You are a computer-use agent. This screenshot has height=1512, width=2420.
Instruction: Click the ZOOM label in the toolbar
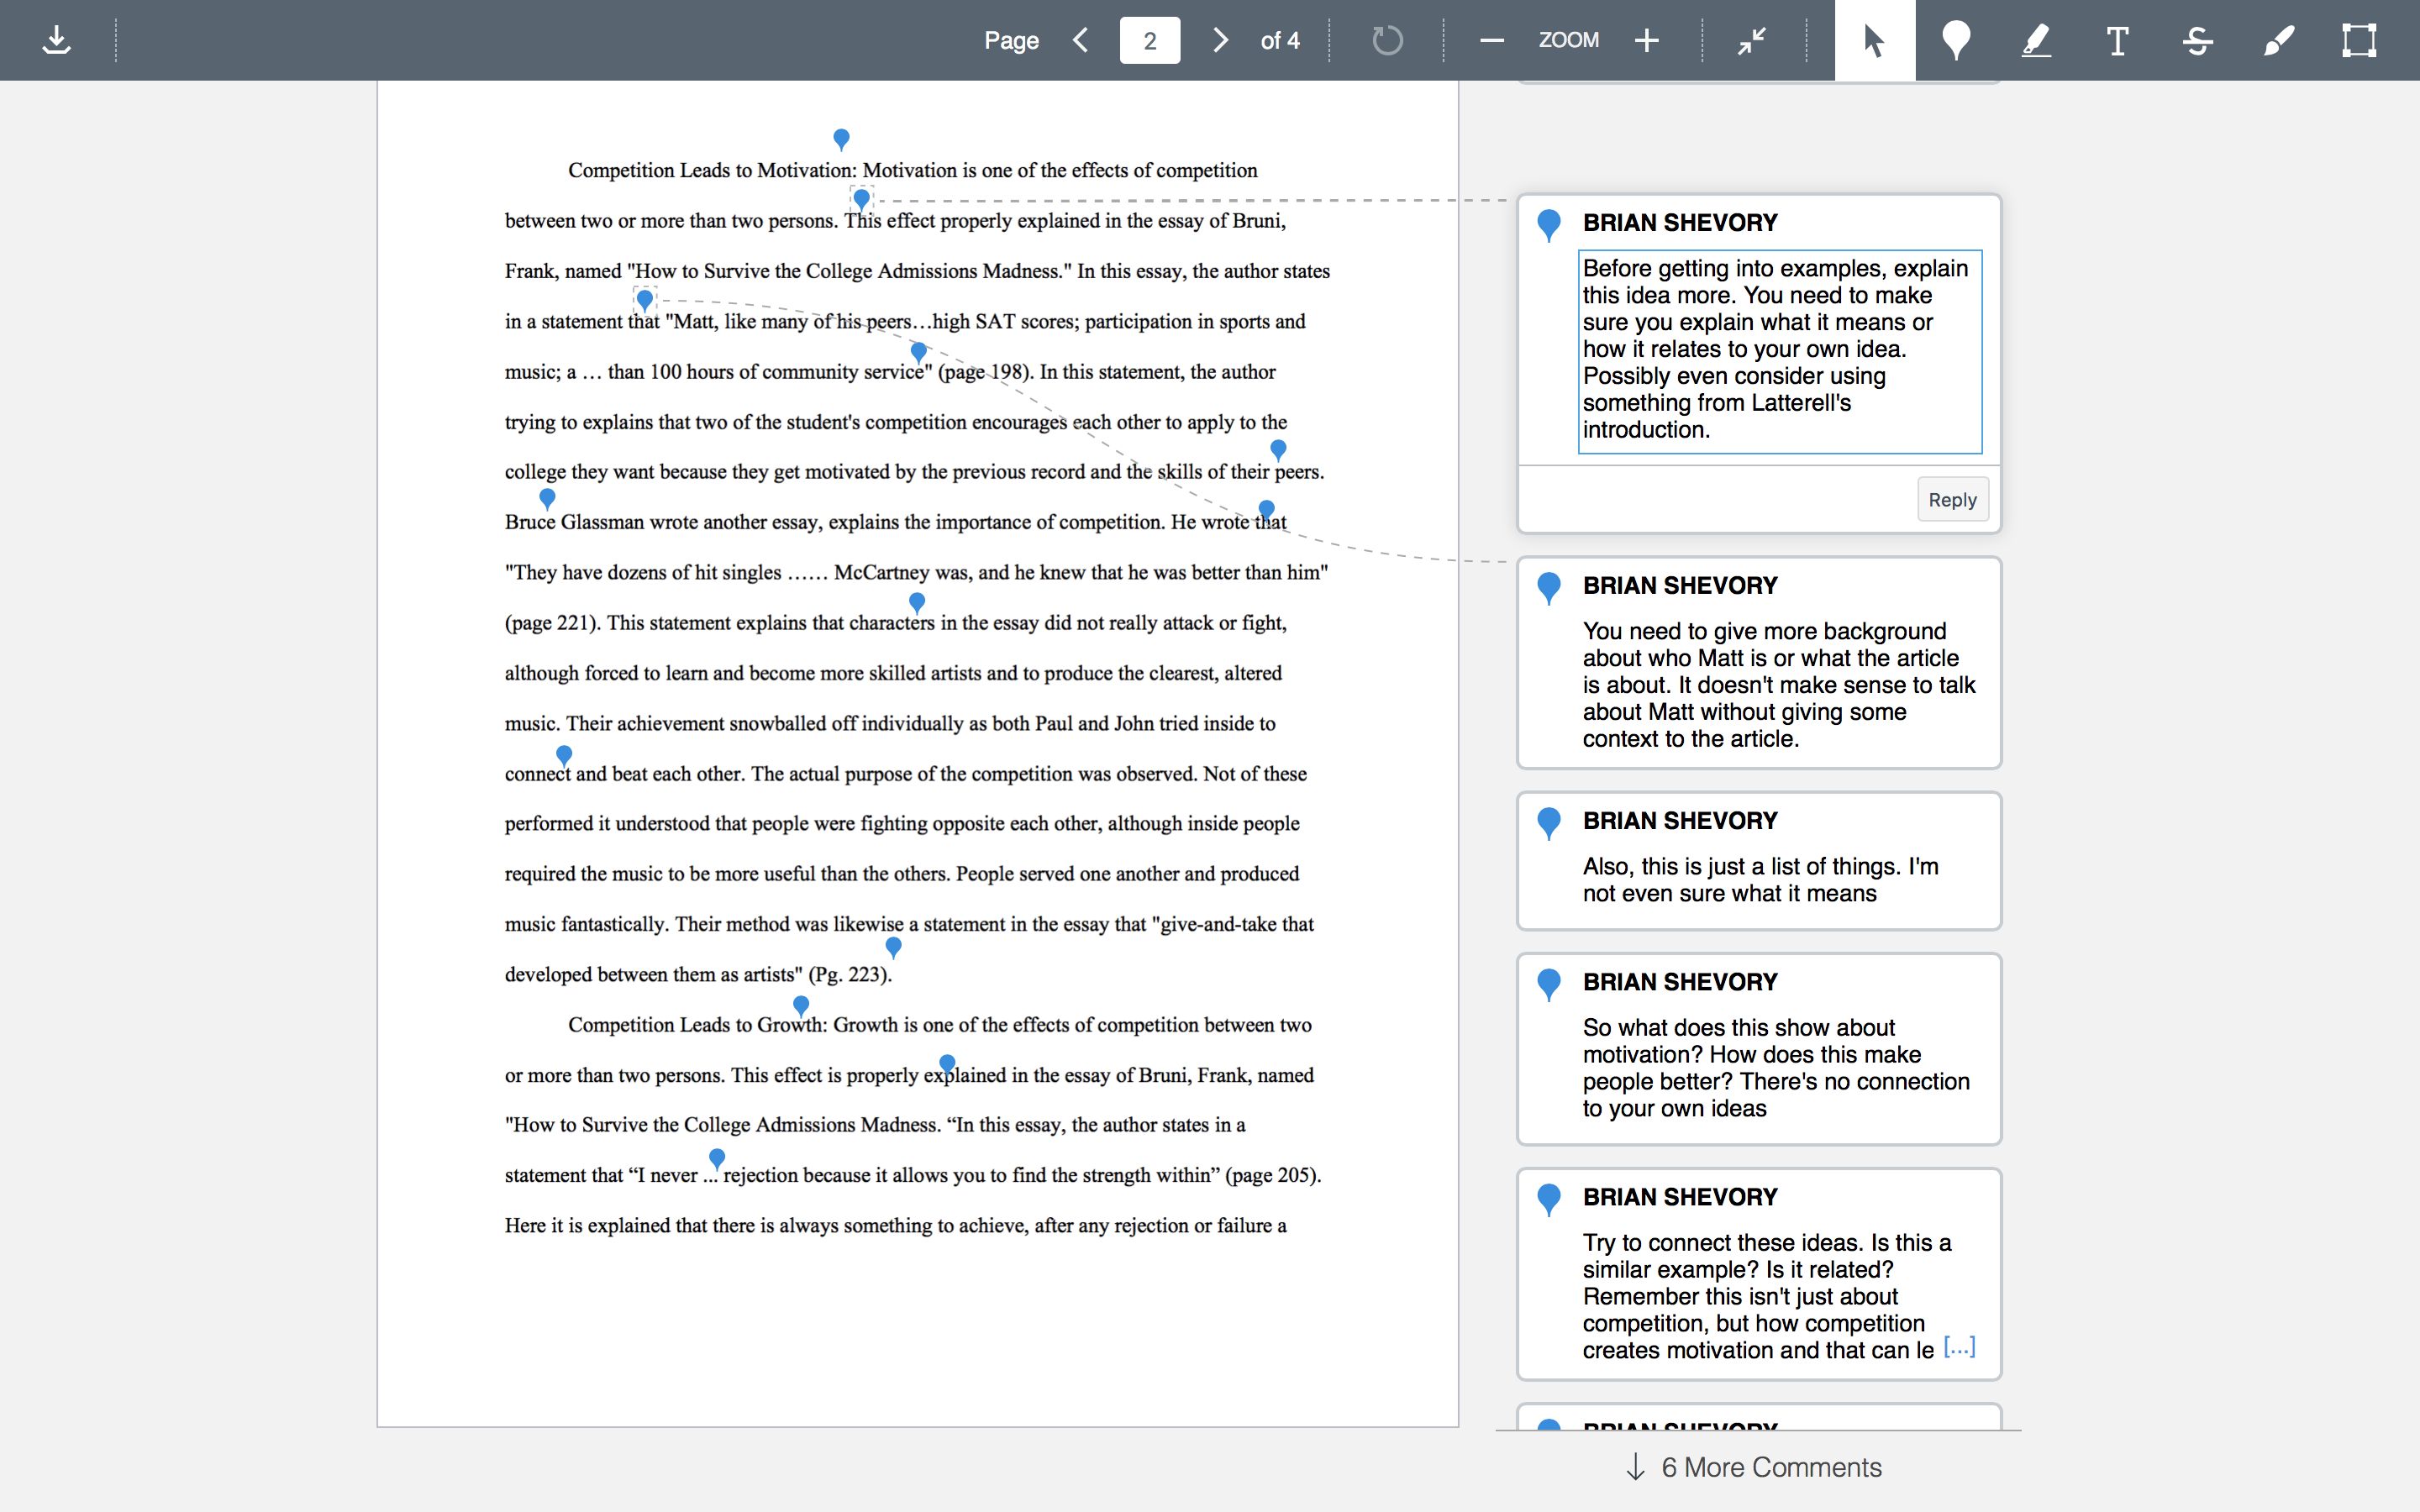[1568, 40]
